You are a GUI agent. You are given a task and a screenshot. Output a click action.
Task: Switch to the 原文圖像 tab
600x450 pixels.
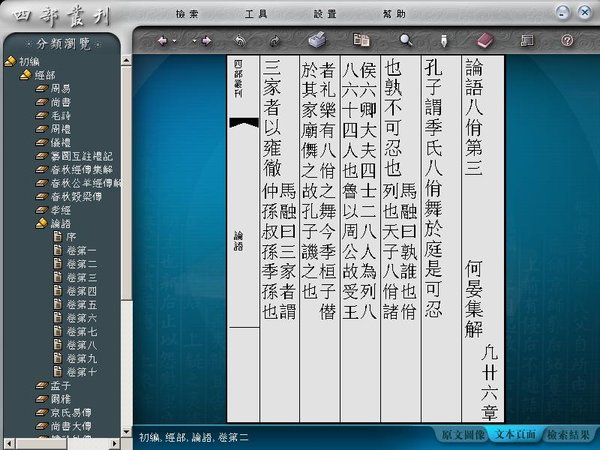click(x=463, y=435)
